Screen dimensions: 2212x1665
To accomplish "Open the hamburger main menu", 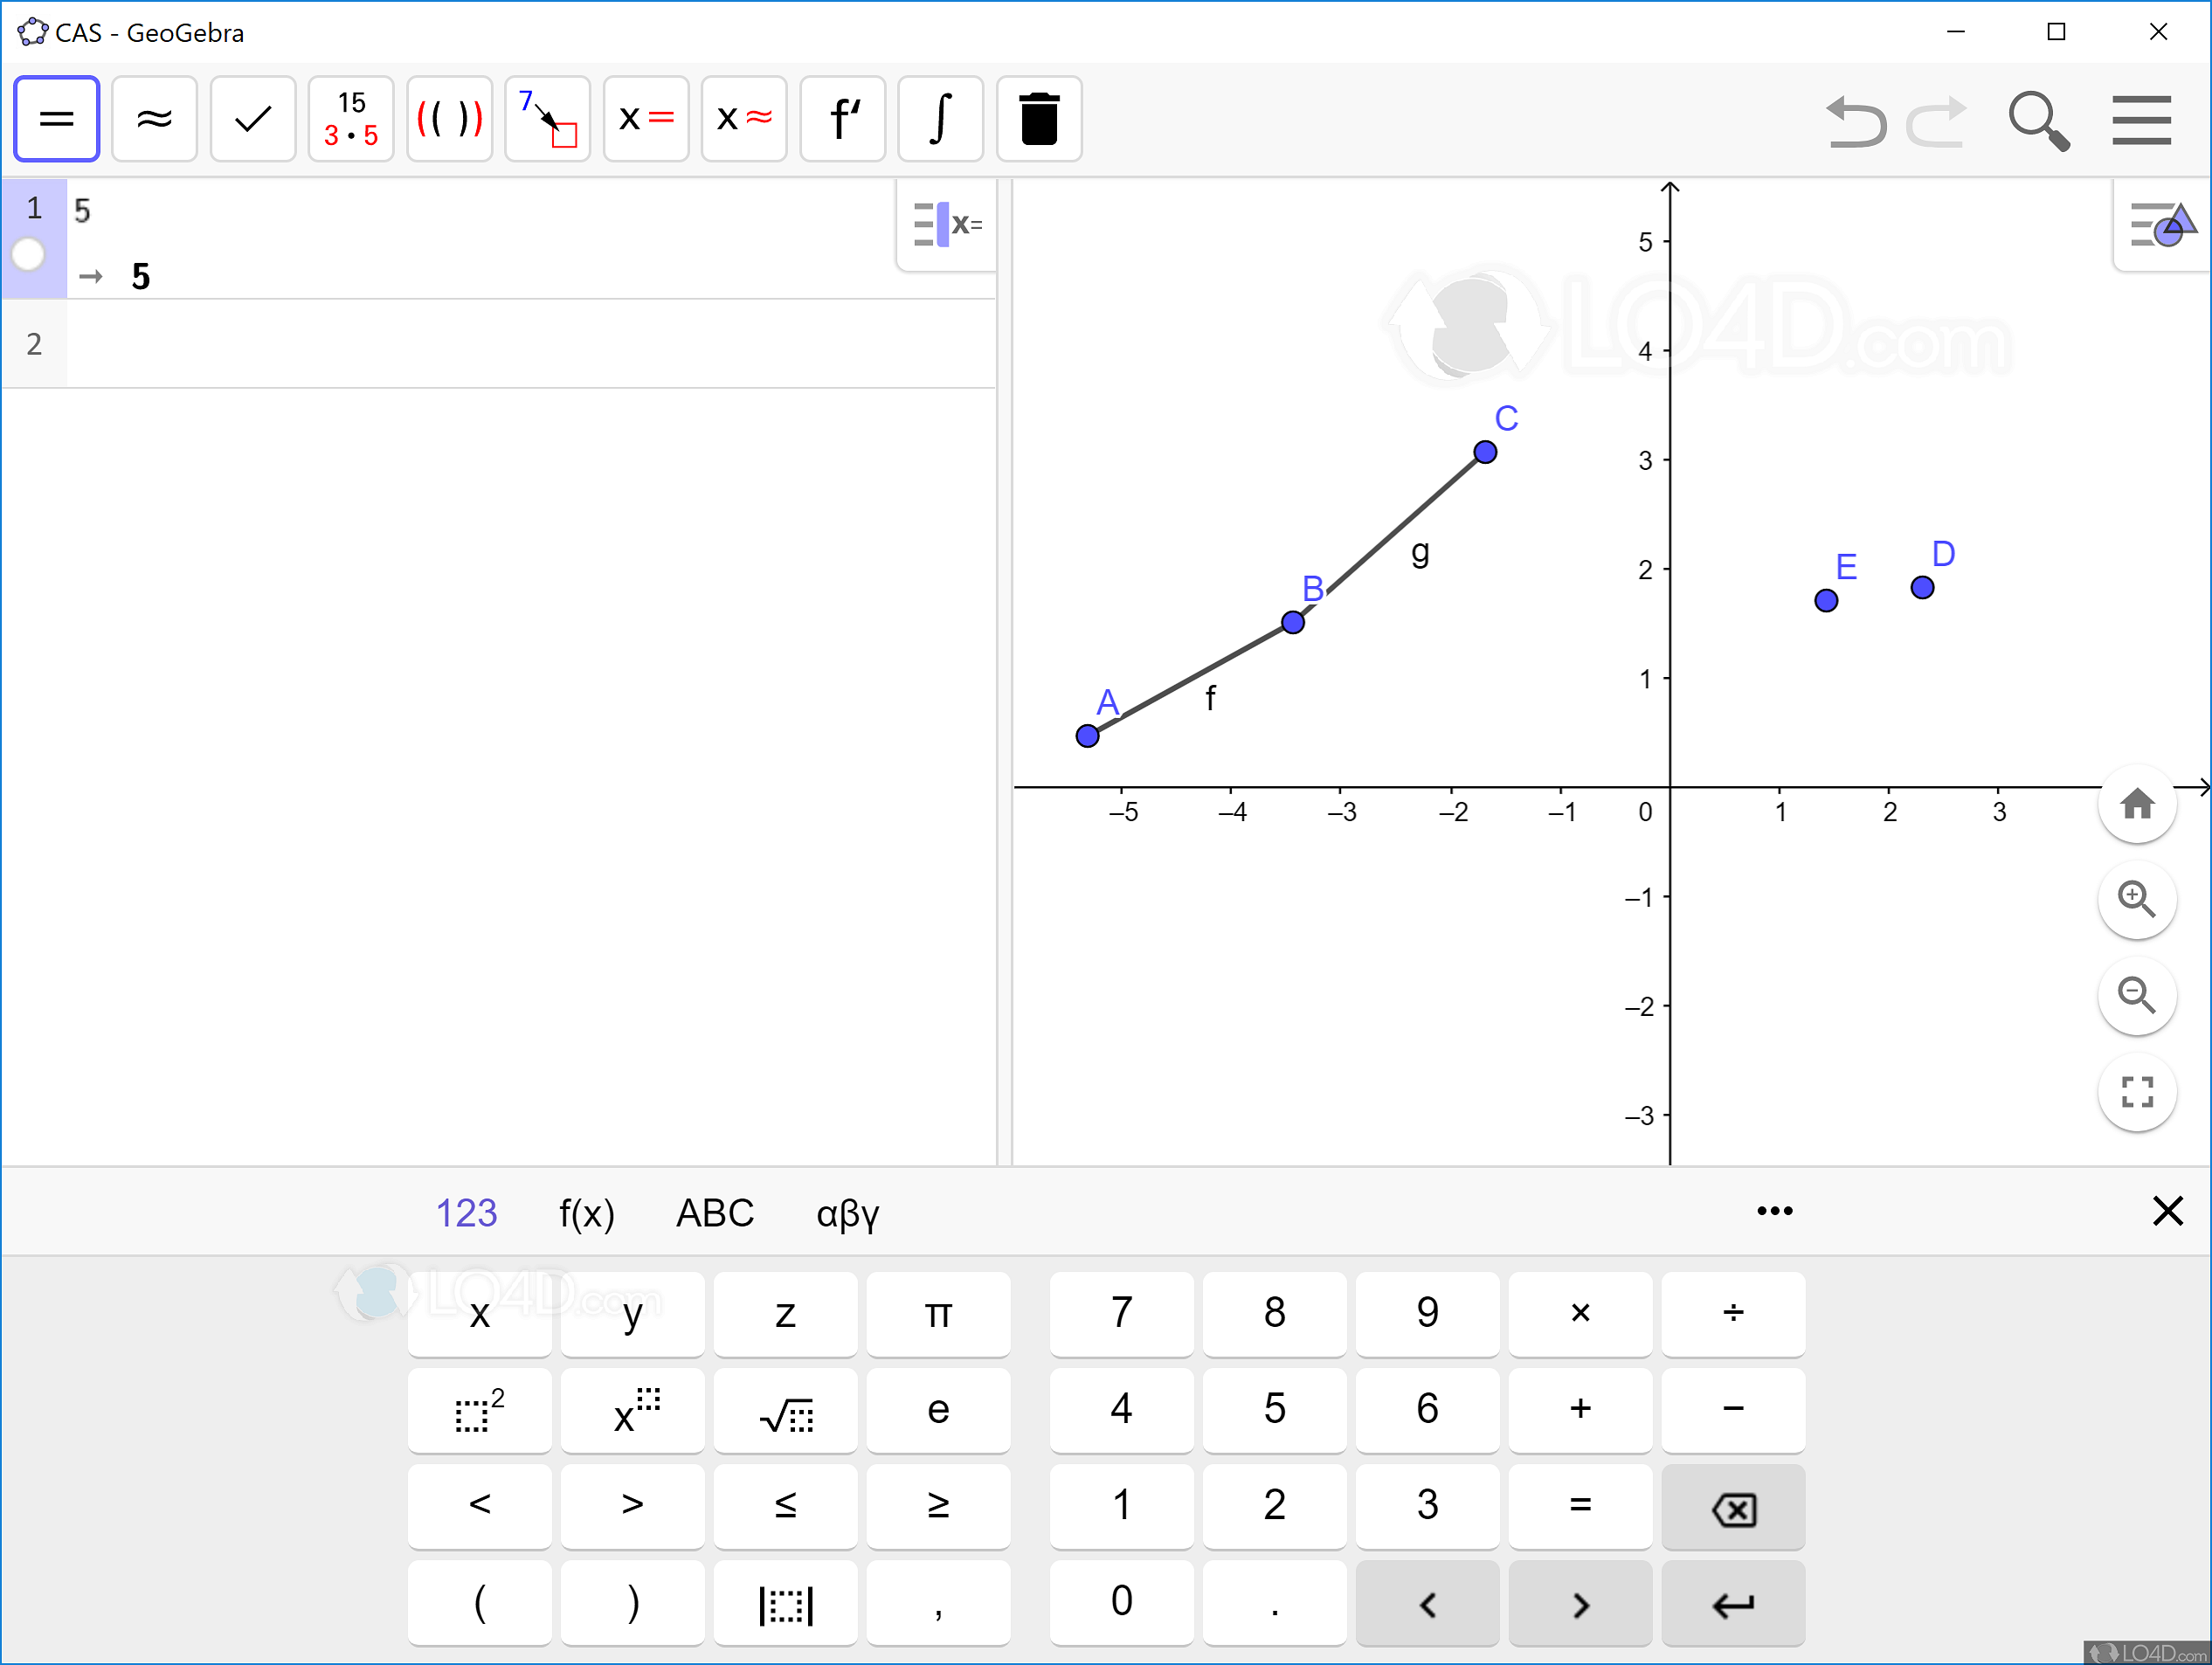I will pyautogui.click(x=2141, y=120).
